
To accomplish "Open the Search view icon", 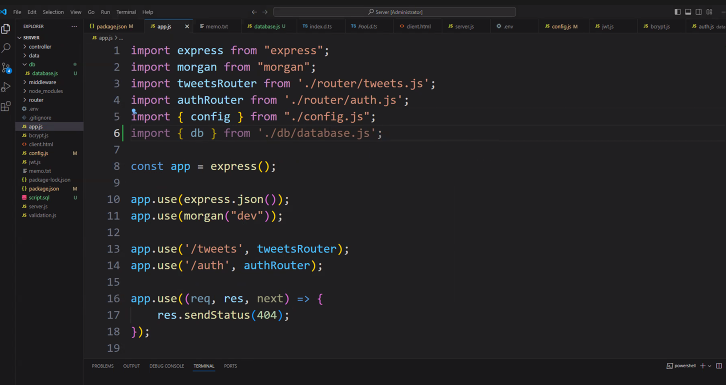I will pyautogui.click(x=6, y=48).
